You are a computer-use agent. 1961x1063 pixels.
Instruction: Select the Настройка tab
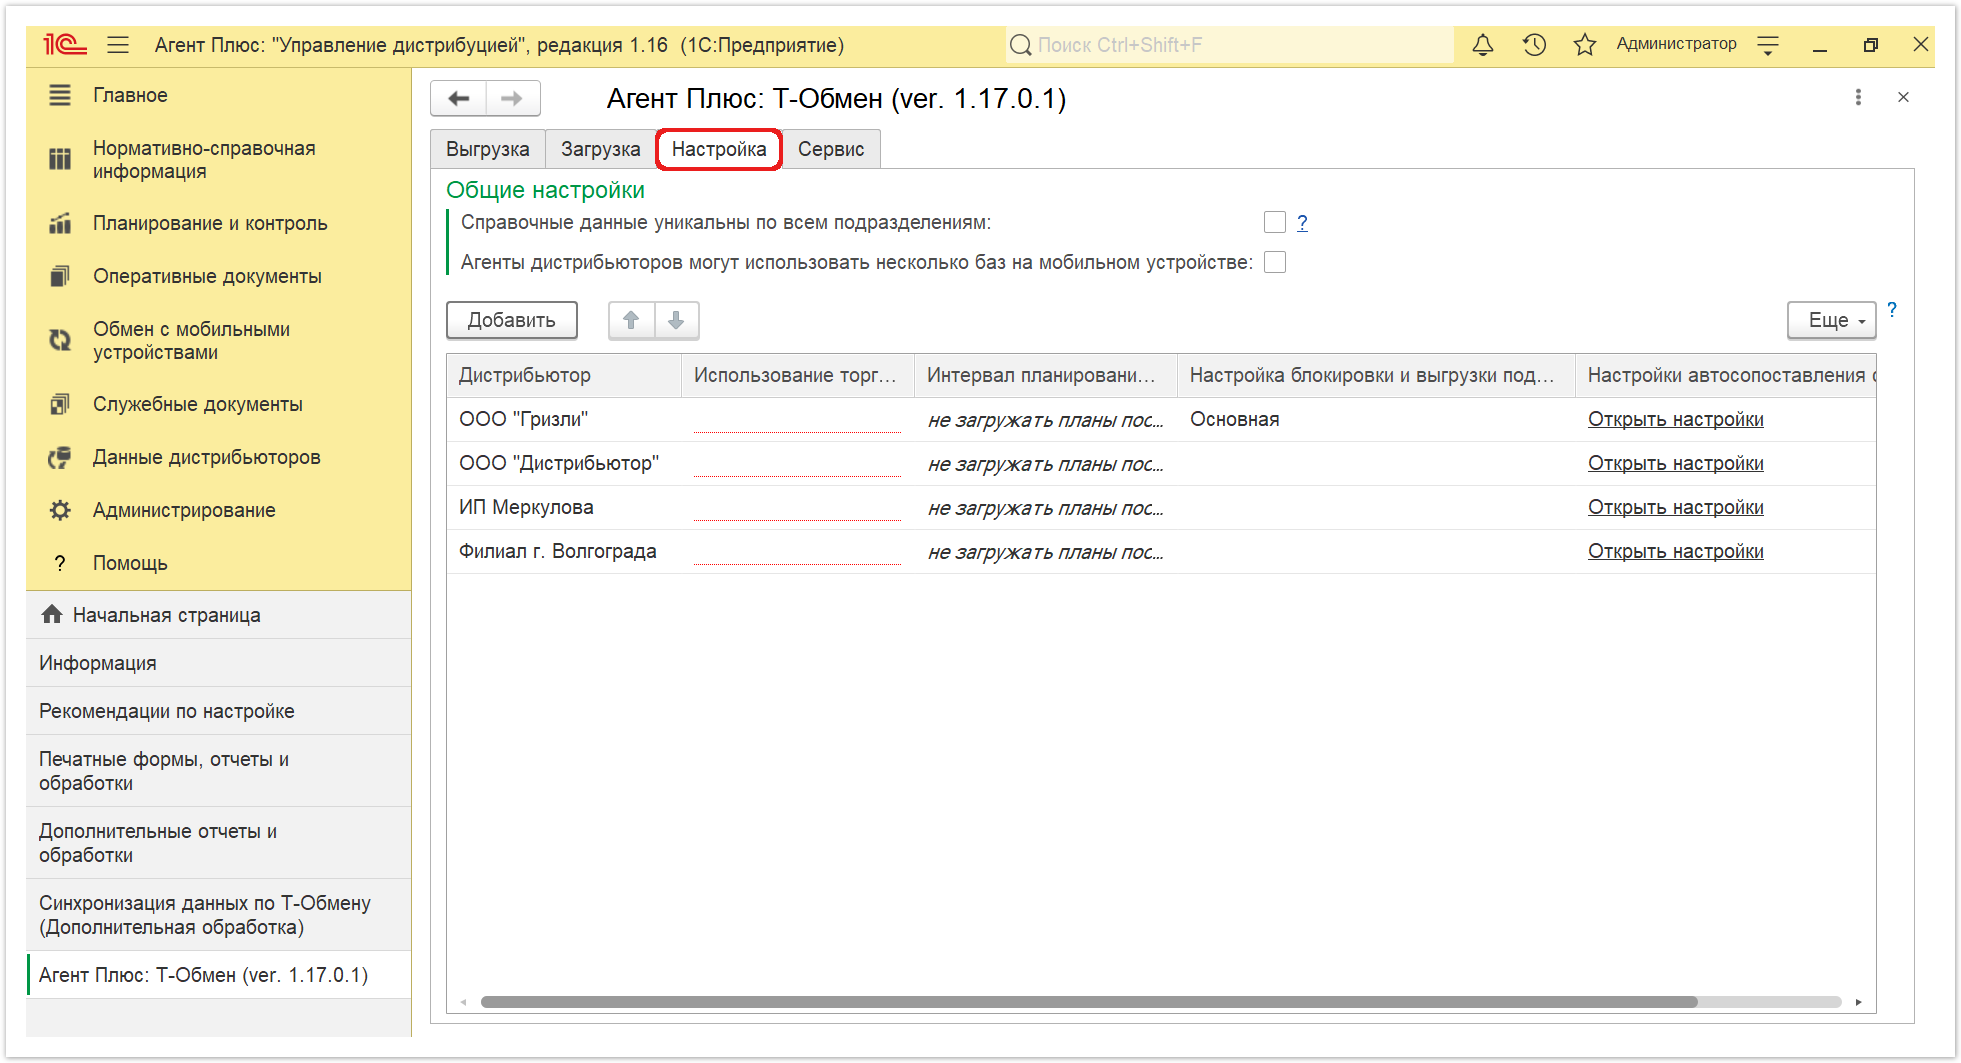(719, 149)
